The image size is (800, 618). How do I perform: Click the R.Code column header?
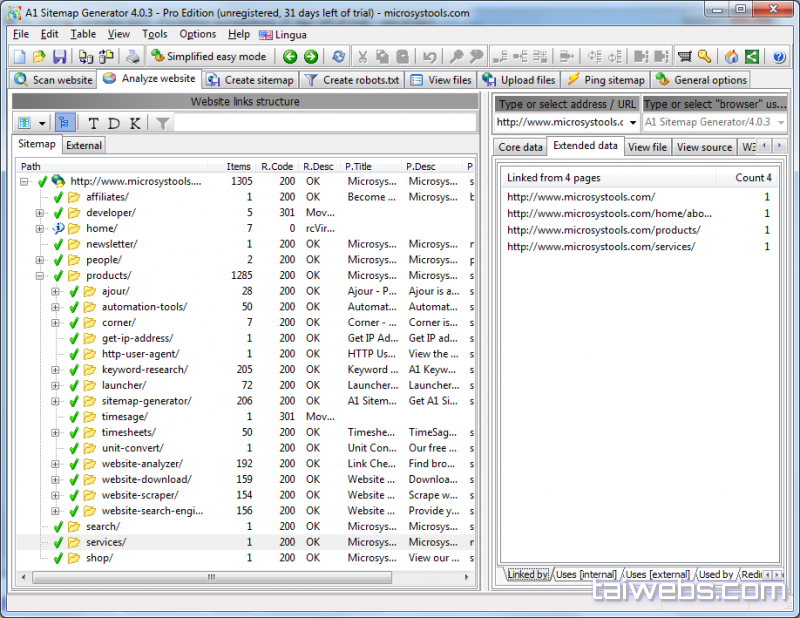276,166
